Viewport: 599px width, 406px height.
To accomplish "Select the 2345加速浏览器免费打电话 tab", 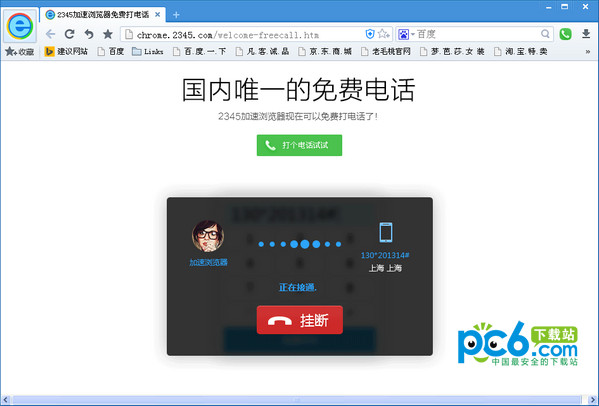I will click(x=103, y=15).
